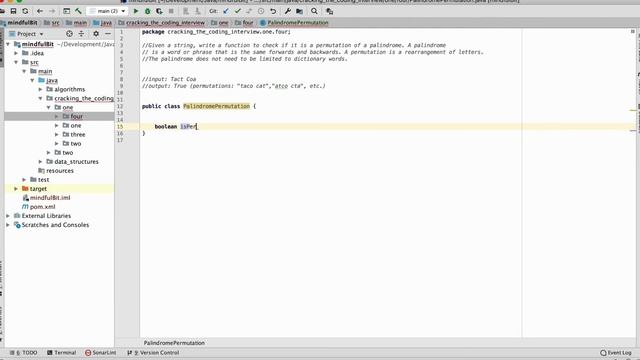Show Git history clock icon

tap(261, 11)
